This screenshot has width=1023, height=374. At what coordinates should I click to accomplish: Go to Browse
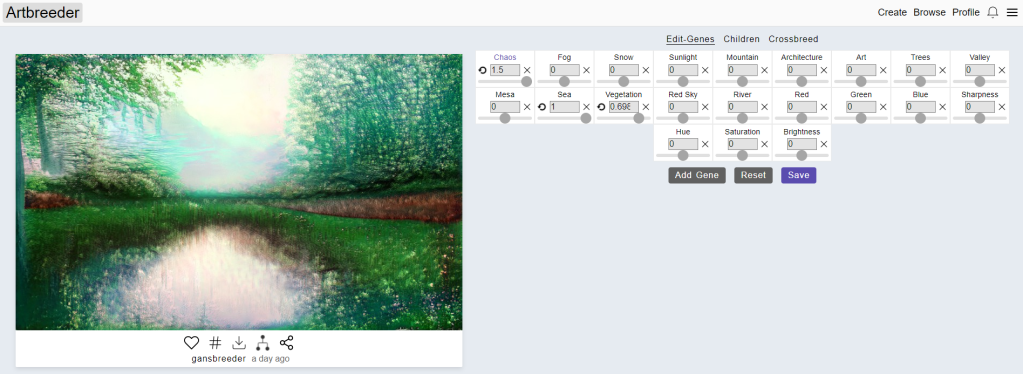[x=929, y=12]
